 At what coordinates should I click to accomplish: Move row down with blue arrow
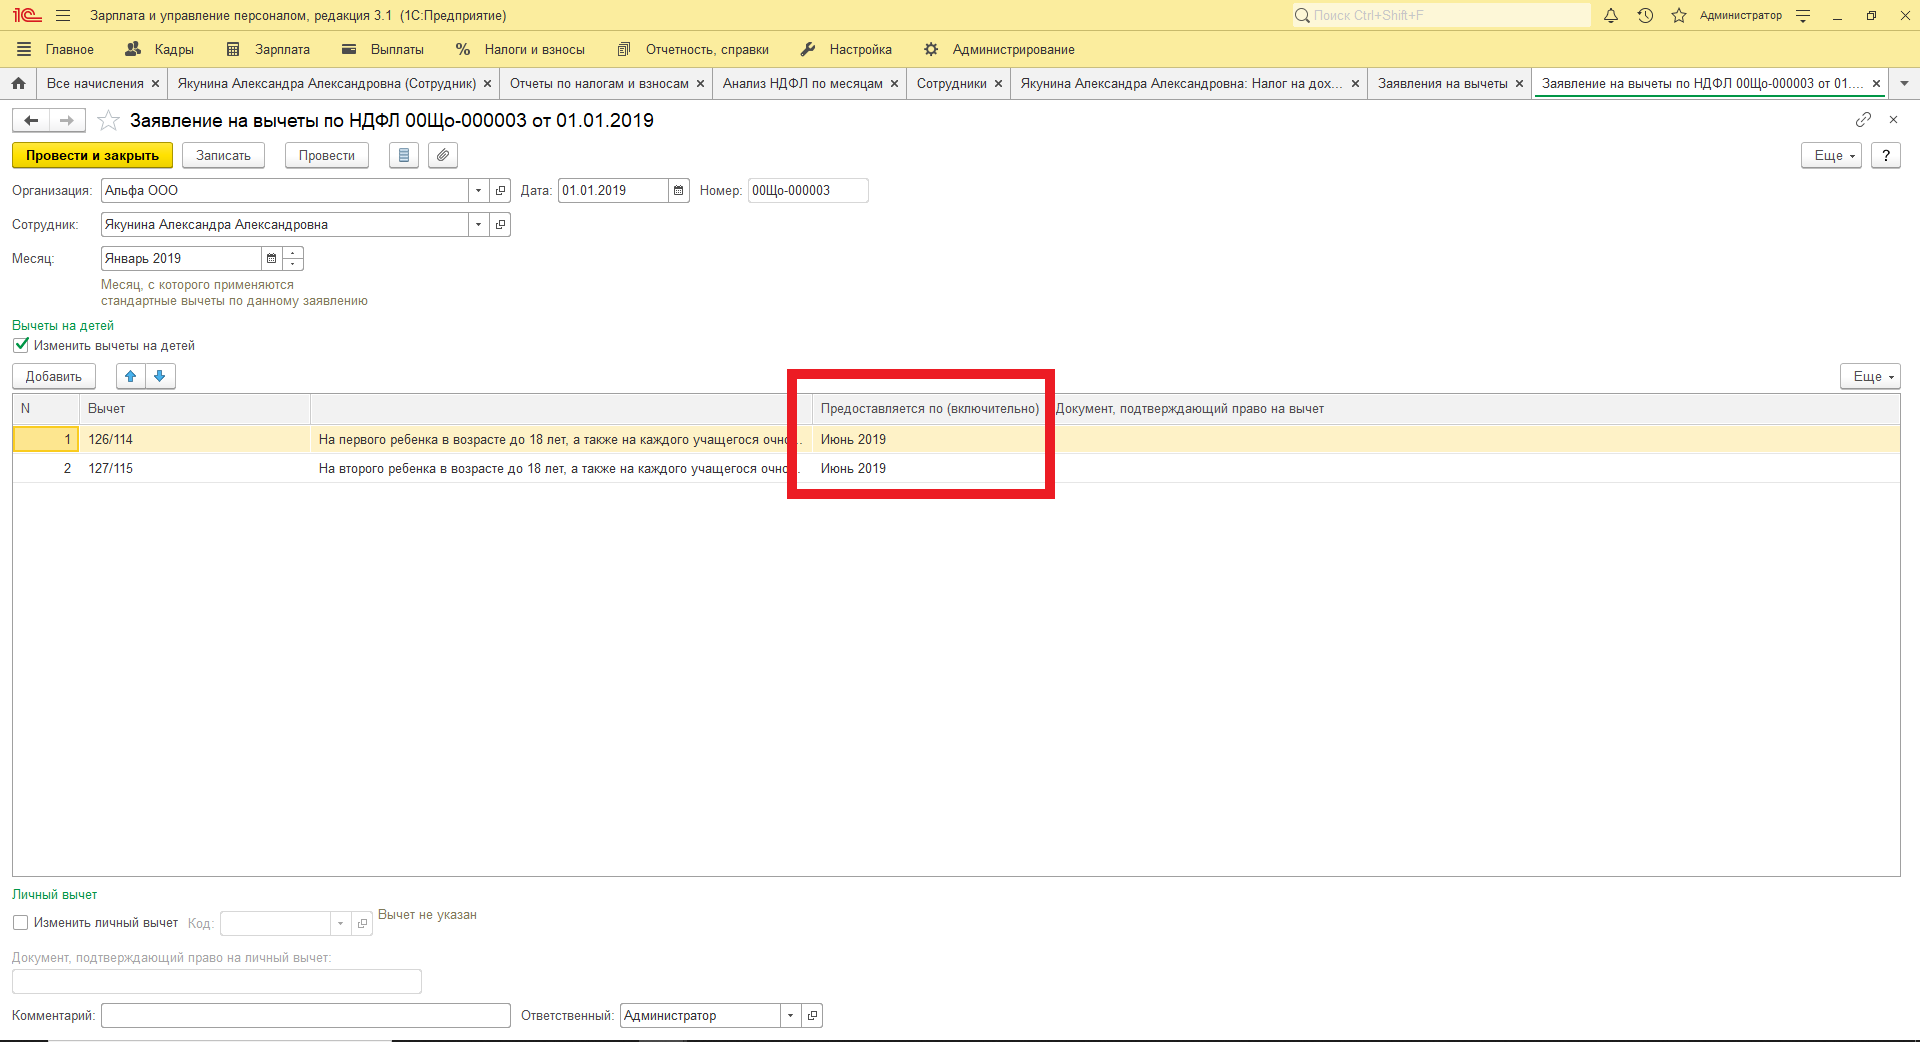[x=160, y=376]
